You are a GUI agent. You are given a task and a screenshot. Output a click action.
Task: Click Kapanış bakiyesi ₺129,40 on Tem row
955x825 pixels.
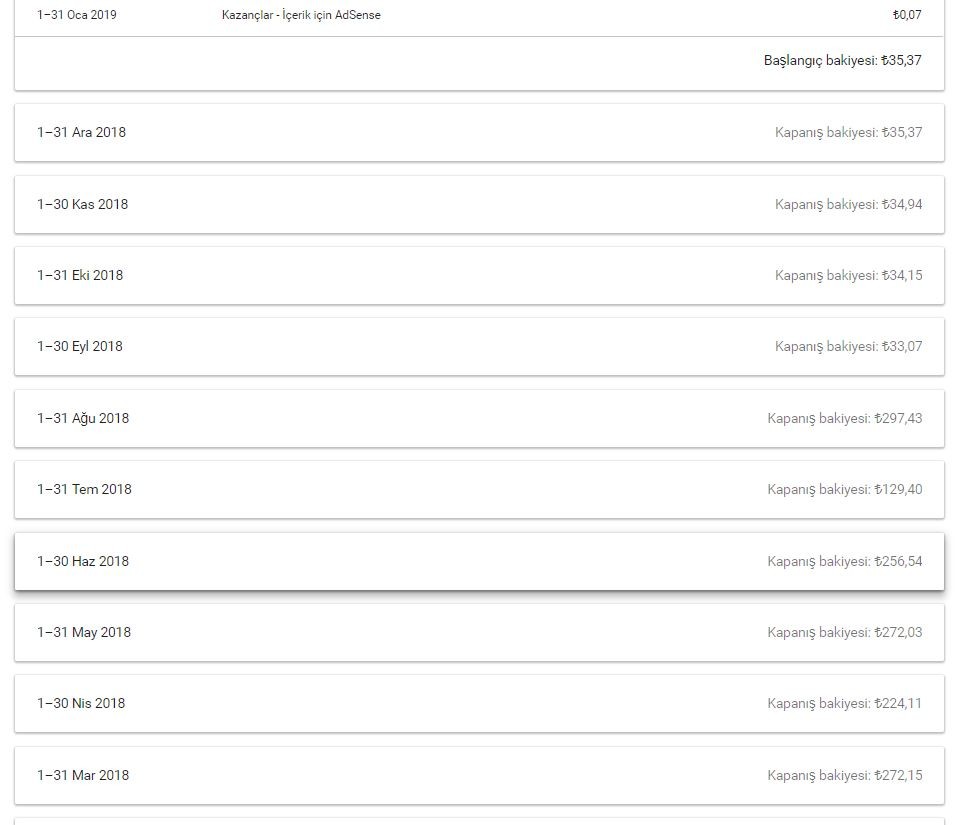coord(845,490)
